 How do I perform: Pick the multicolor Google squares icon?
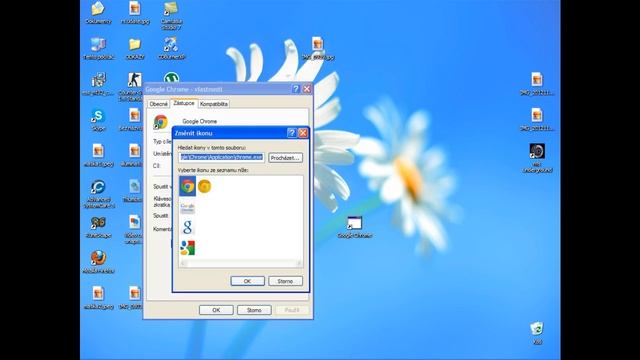(187, 248)
